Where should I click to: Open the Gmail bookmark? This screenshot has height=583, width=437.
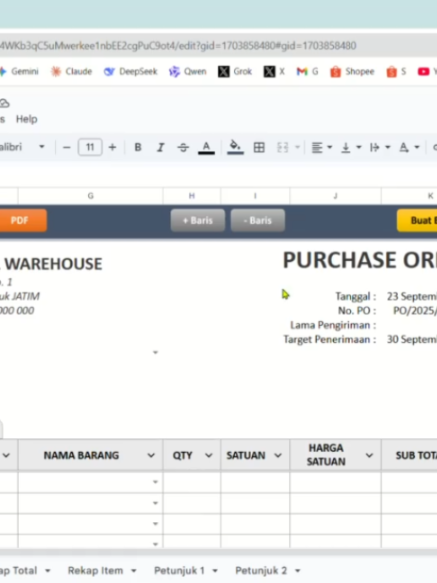[x=307, y=71]
